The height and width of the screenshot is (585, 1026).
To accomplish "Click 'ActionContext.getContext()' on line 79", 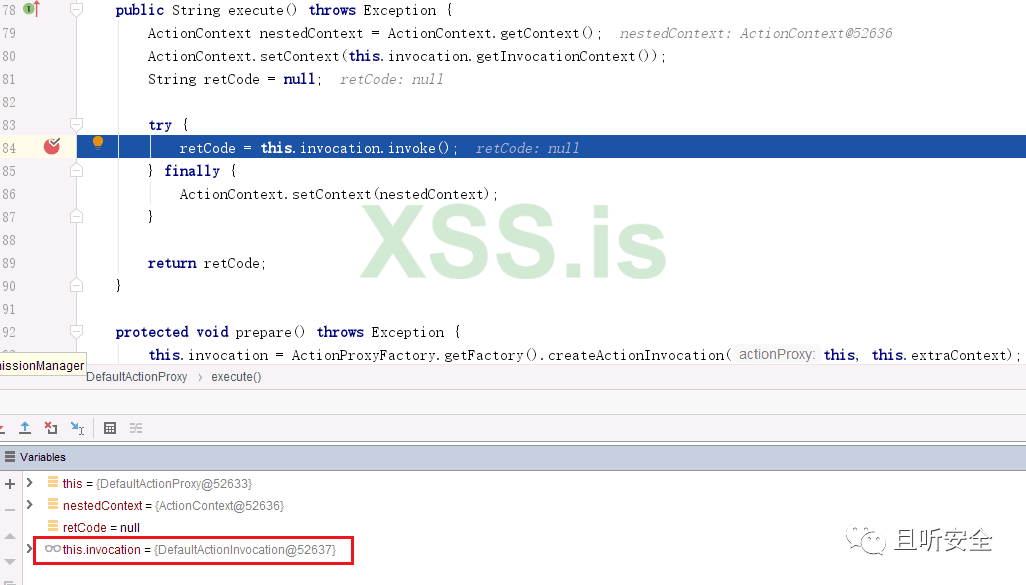I will point(490,33).
